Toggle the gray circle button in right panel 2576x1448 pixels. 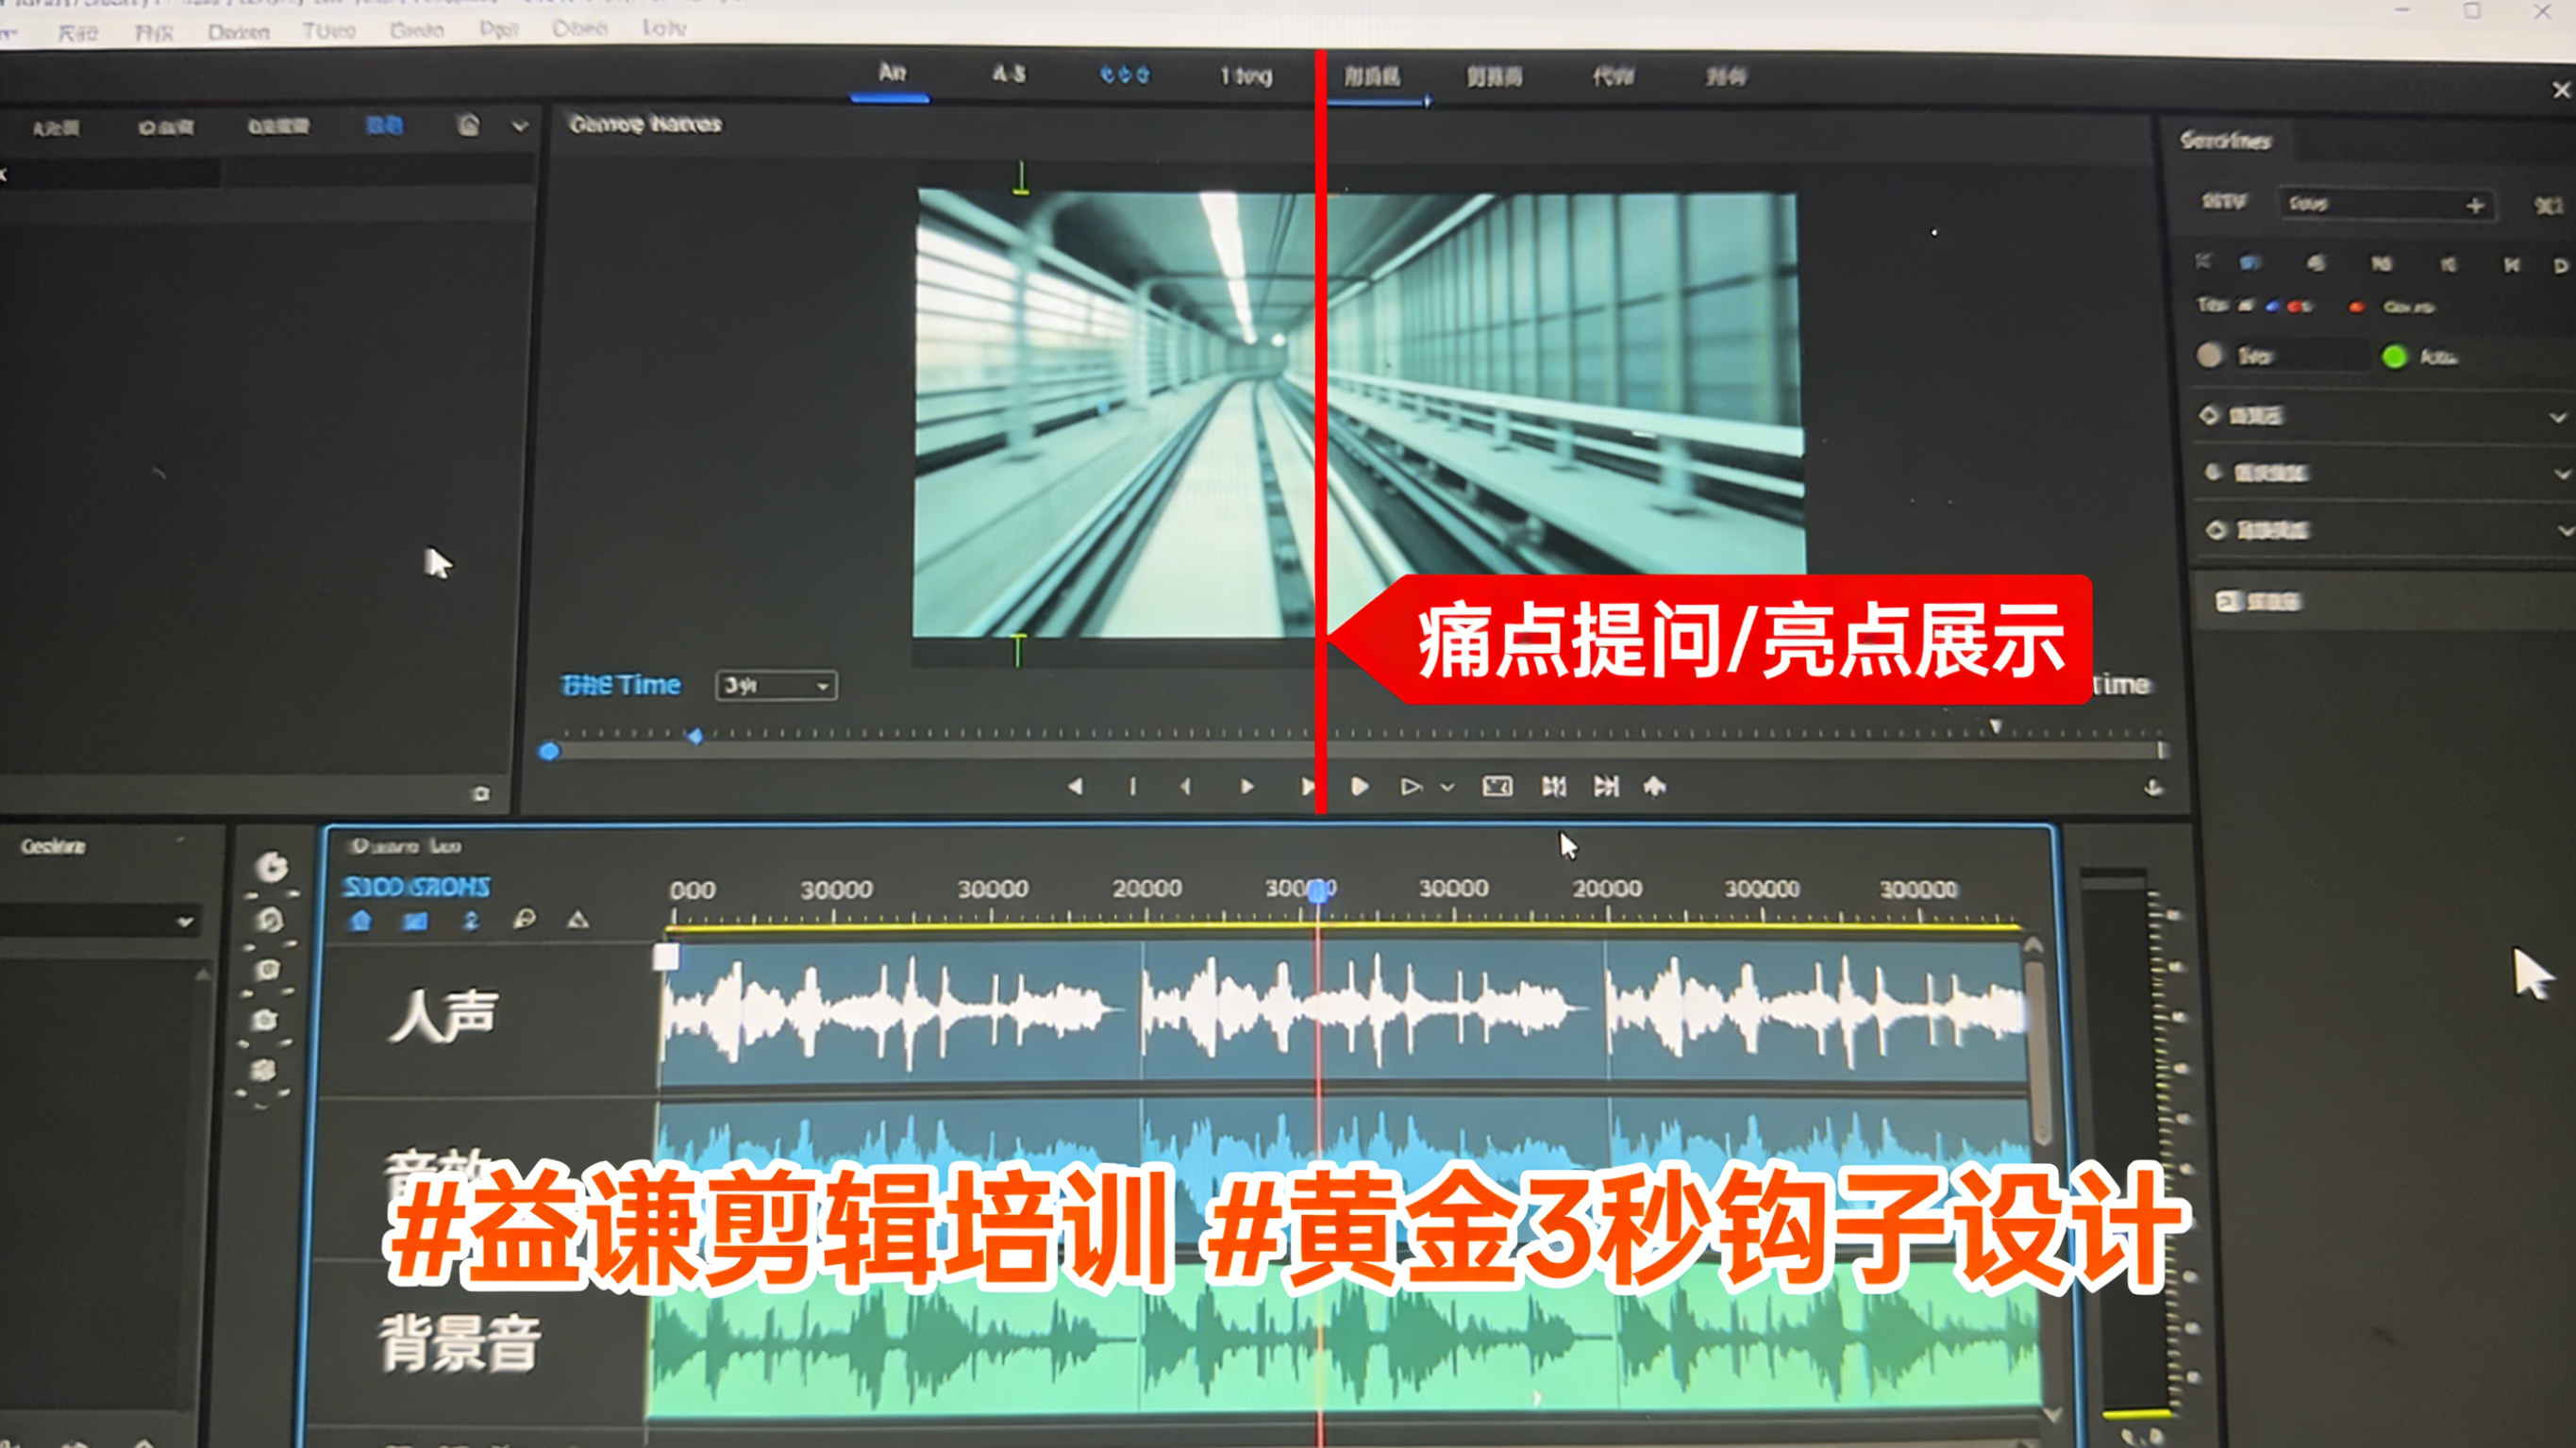[x=2210, y=355]
